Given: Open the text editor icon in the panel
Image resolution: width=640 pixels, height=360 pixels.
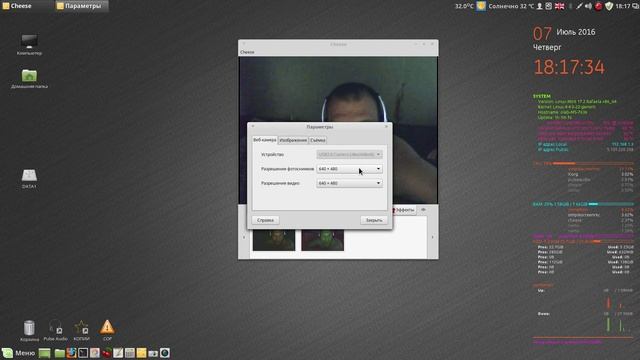Looking at the screenshot, I should [118, 353].
